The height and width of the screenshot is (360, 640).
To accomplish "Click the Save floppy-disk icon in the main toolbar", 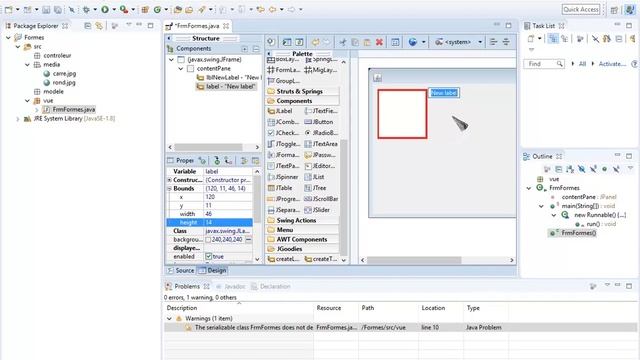I will point(46,9).
